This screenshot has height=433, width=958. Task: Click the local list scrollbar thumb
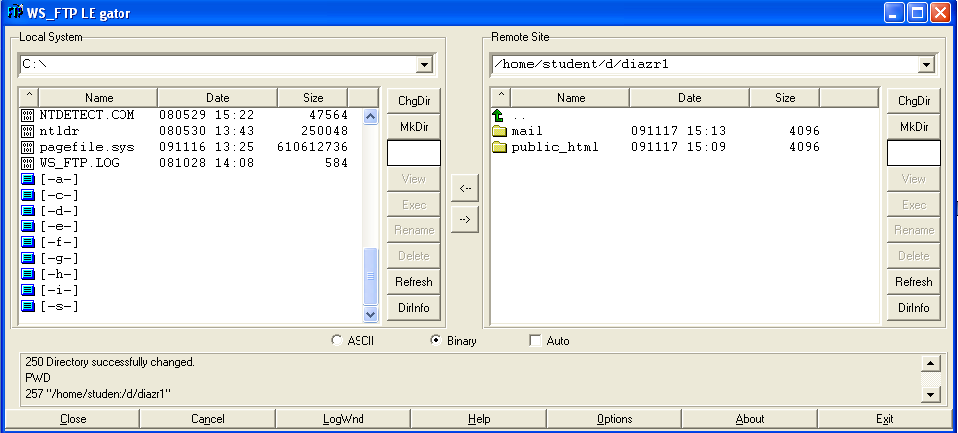pos(371,275)
